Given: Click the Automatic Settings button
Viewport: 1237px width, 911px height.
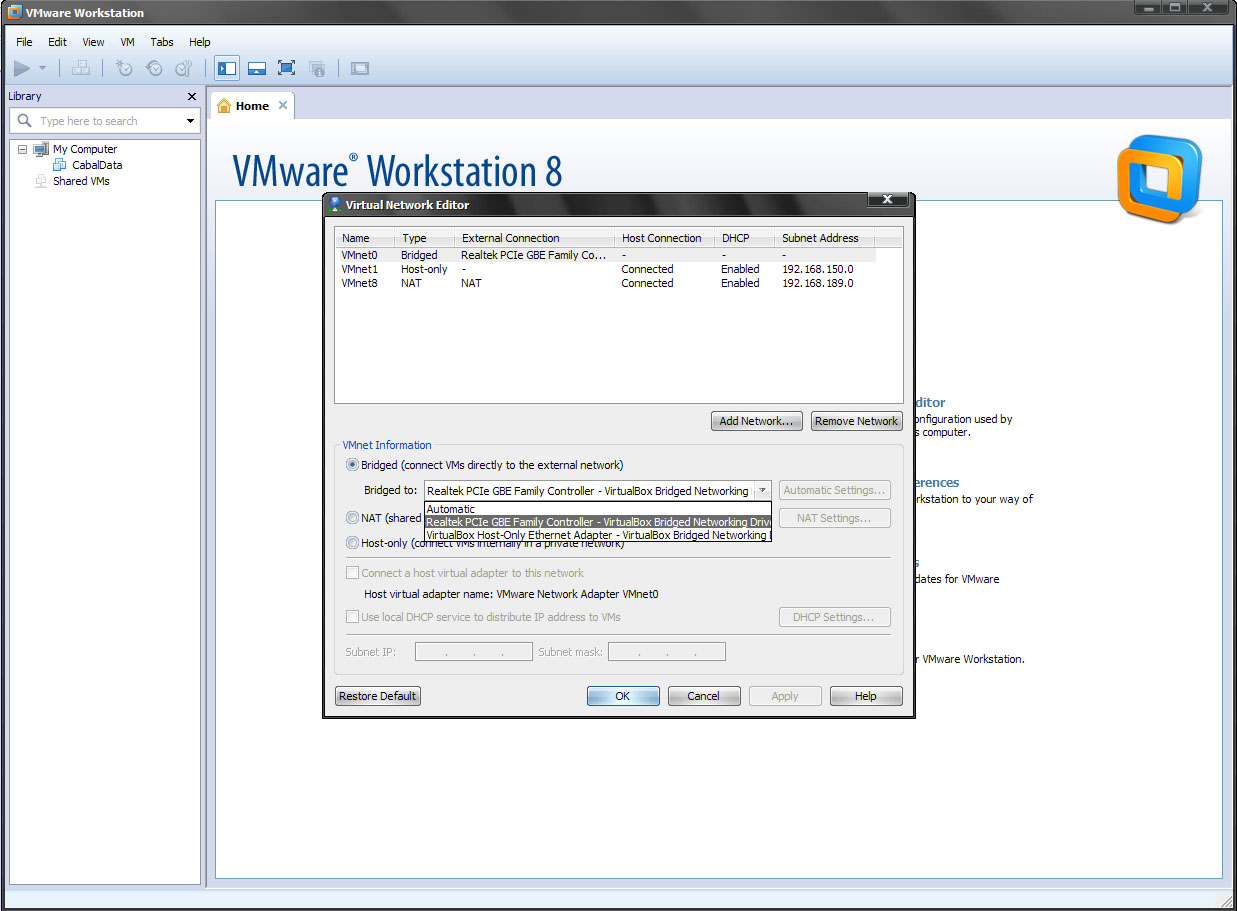Looking at the screenshot, I should pos(834,490).
